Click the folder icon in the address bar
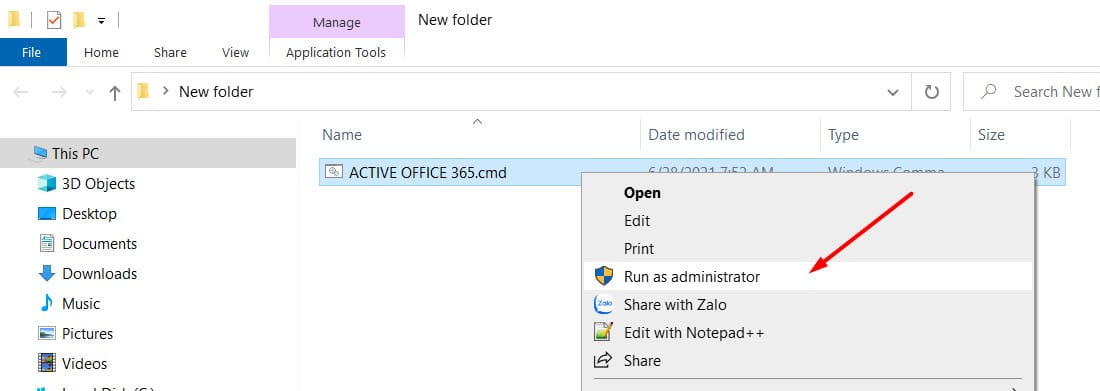This screenshot has width=1100, height=391. [143, 91]
